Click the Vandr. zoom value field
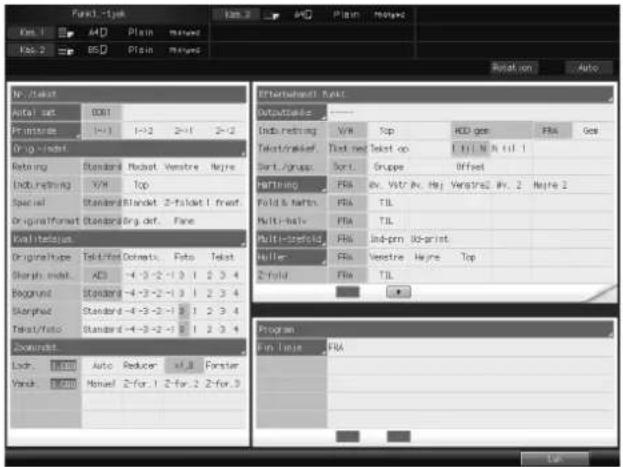 (x=64, y=384)
